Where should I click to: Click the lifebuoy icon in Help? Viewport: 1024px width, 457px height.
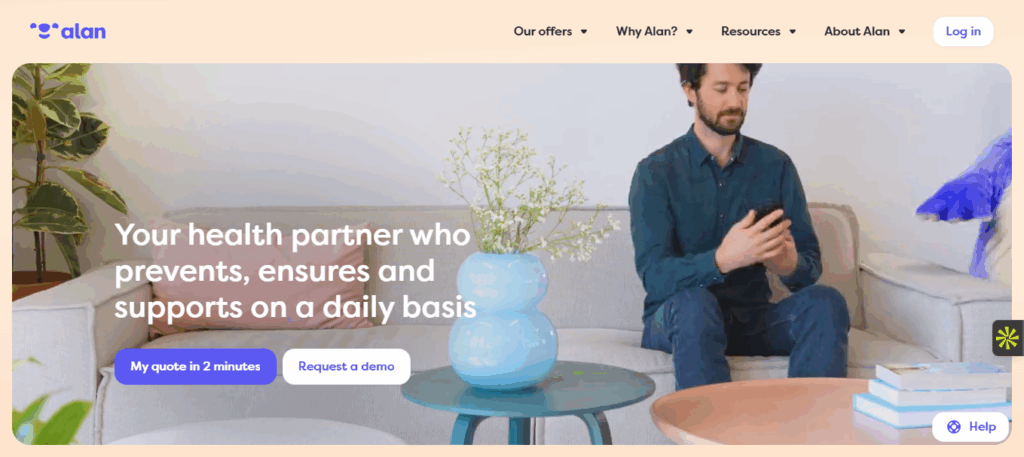coord(953,427)
